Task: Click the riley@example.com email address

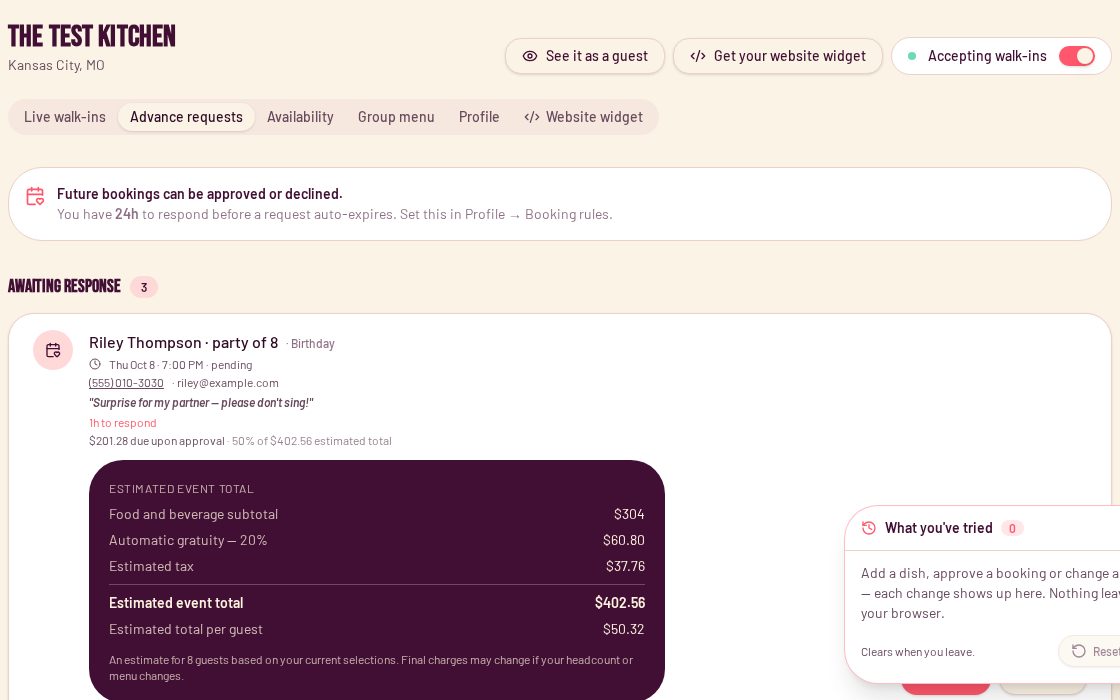Action: (228, 383)
